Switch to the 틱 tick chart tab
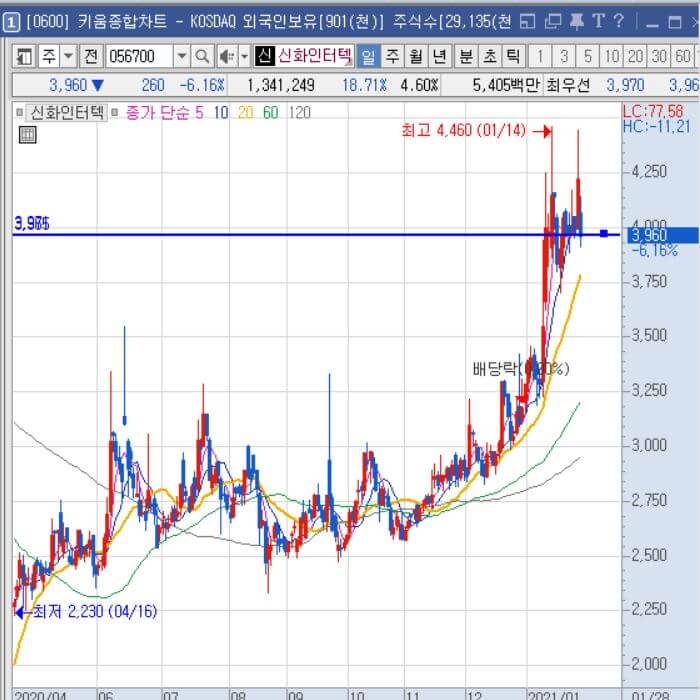This screenshot has height=700, width=700. coord(513,56)
